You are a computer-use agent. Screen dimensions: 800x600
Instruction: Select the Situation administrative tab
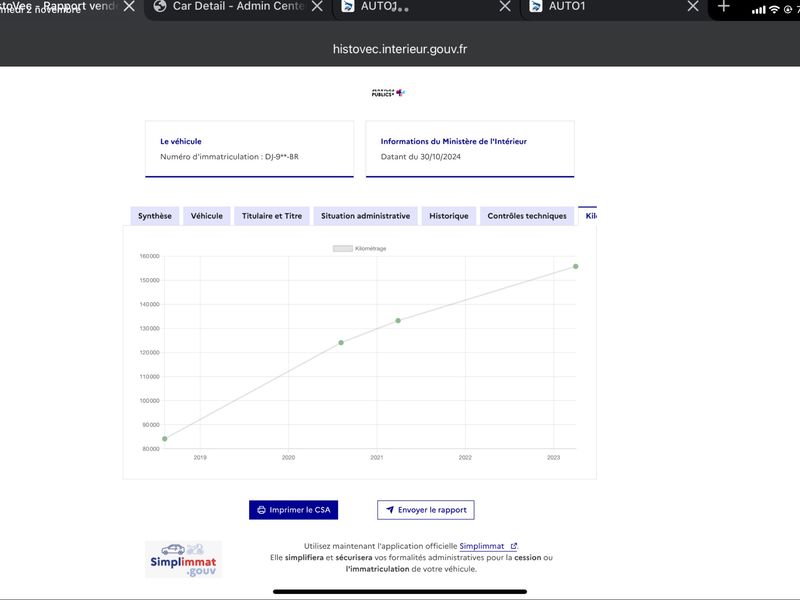[x=365, y=216]
